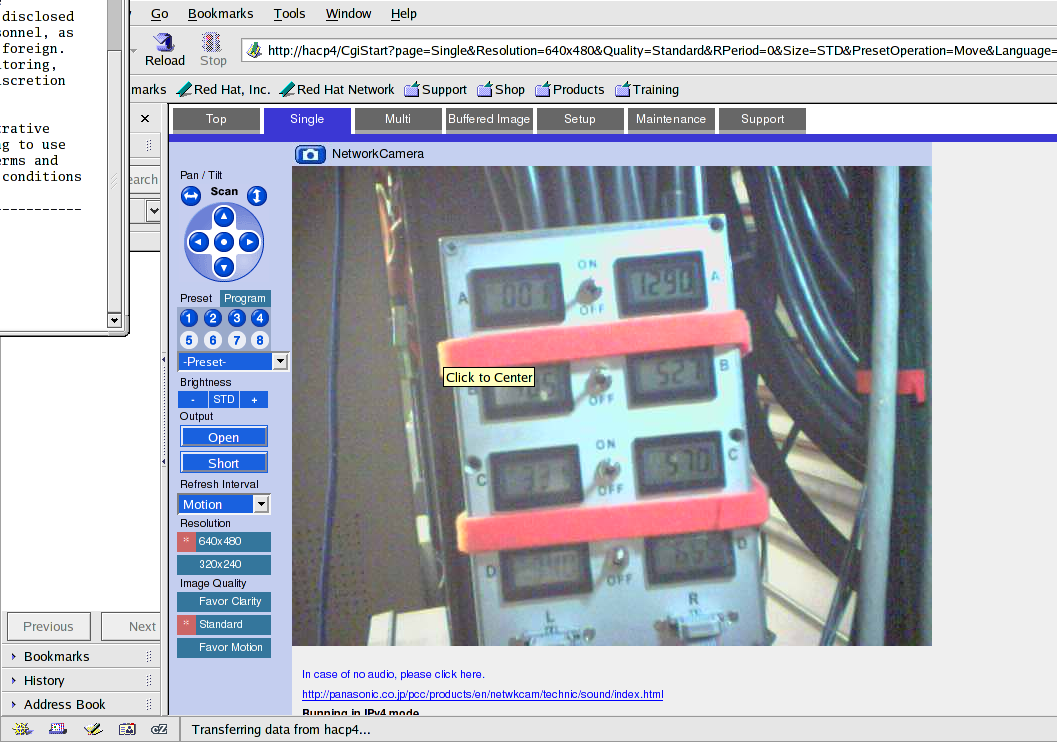Select Favor Clarity image quality
Image resolution: width=1057 pixels, height=742 pixels.
(224, 601)
